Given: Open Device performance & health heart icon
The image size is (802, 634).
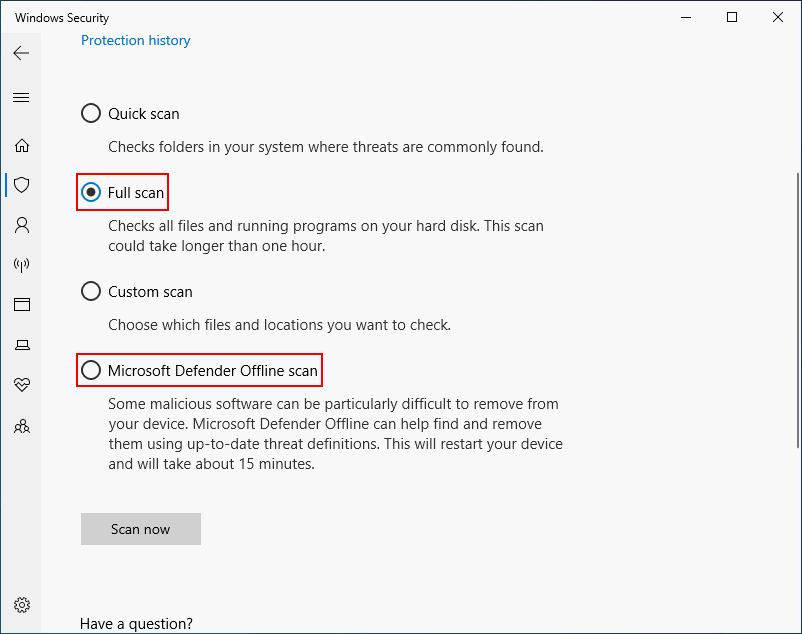Looking at the screenshot, I should [x=21, y=385].
